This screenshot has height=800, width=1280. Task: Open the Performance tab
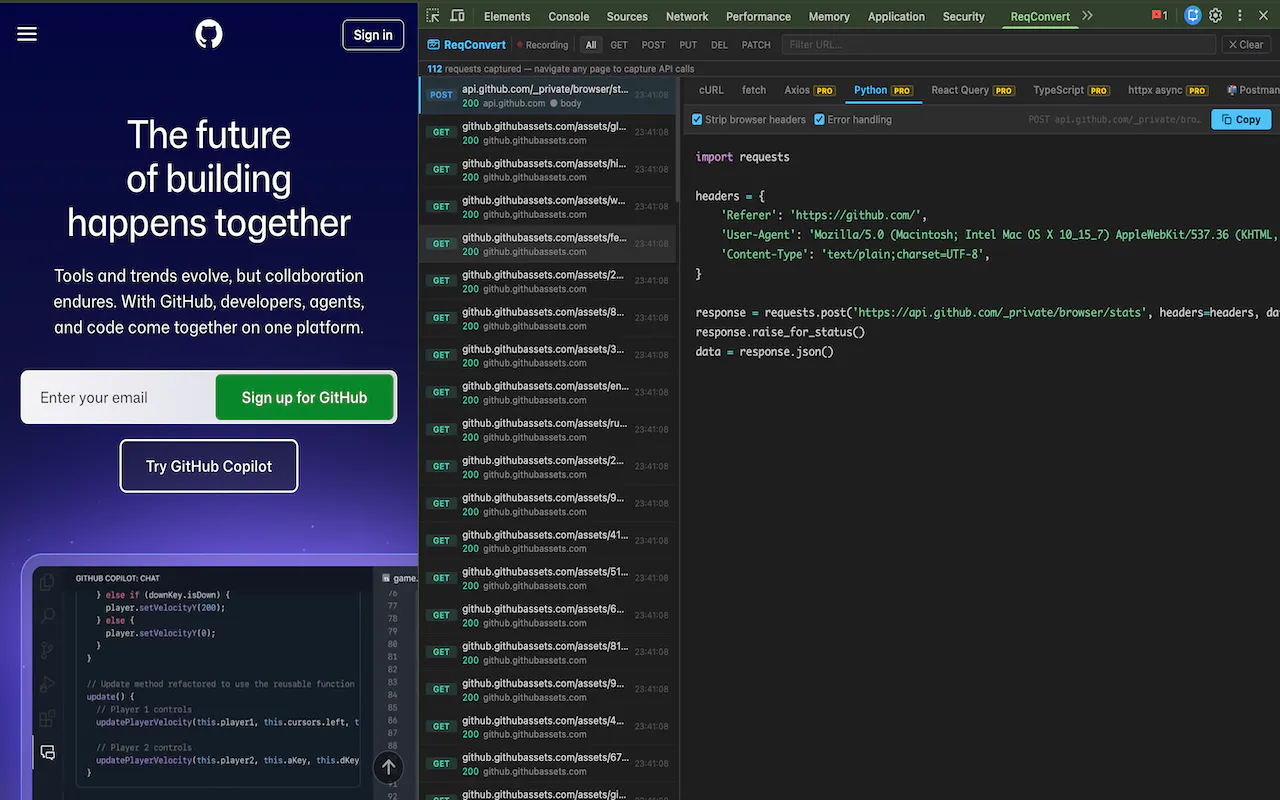(758, 16)
